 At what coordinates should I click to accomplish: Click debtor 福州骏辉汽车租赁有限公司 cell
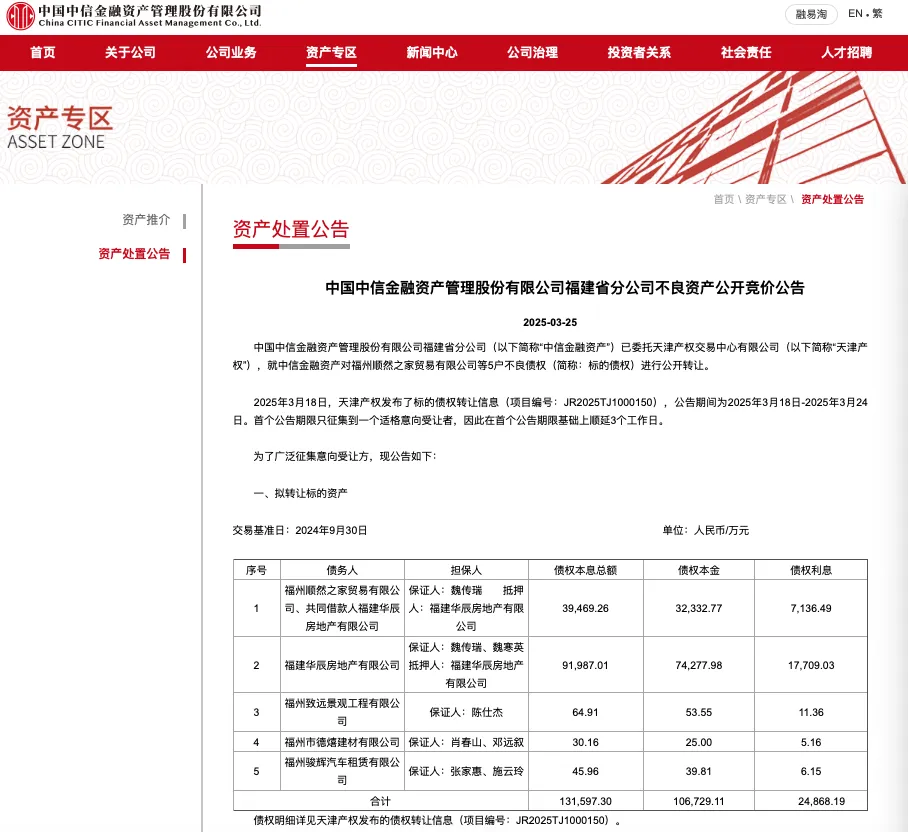(342, 771)
